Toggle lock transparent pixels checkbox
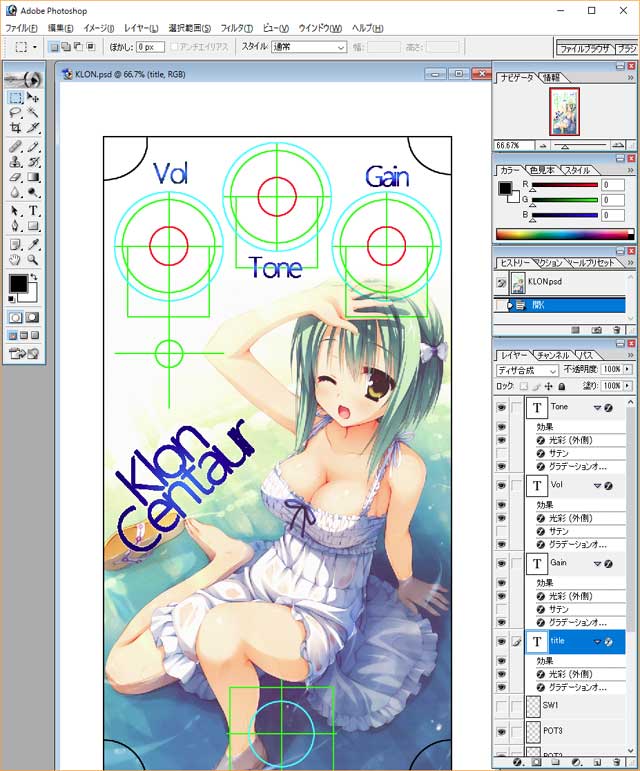This screenshot has width=640, height=771. point(524,386)
